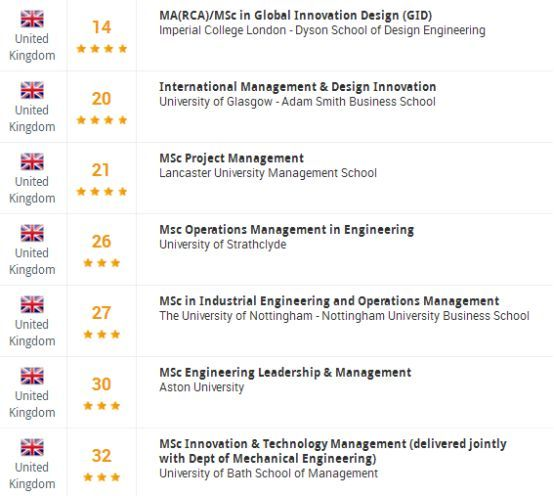Open MSc Project Management program

231,158
